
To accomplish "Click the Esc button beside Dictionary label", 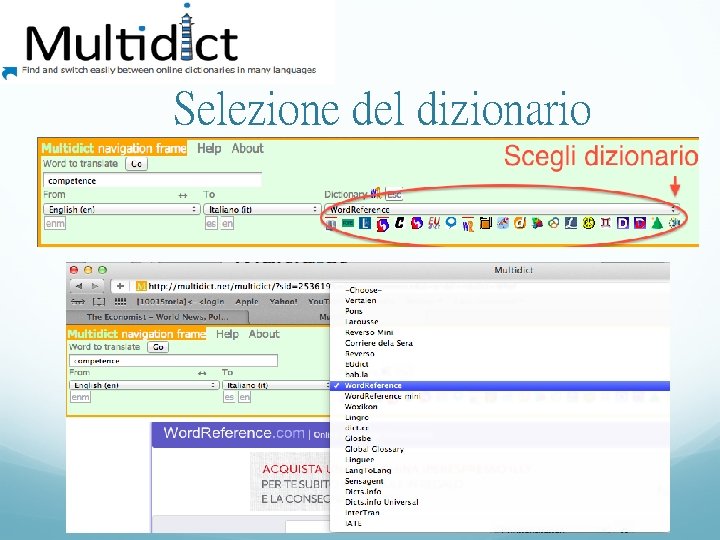I will (394, 195).
